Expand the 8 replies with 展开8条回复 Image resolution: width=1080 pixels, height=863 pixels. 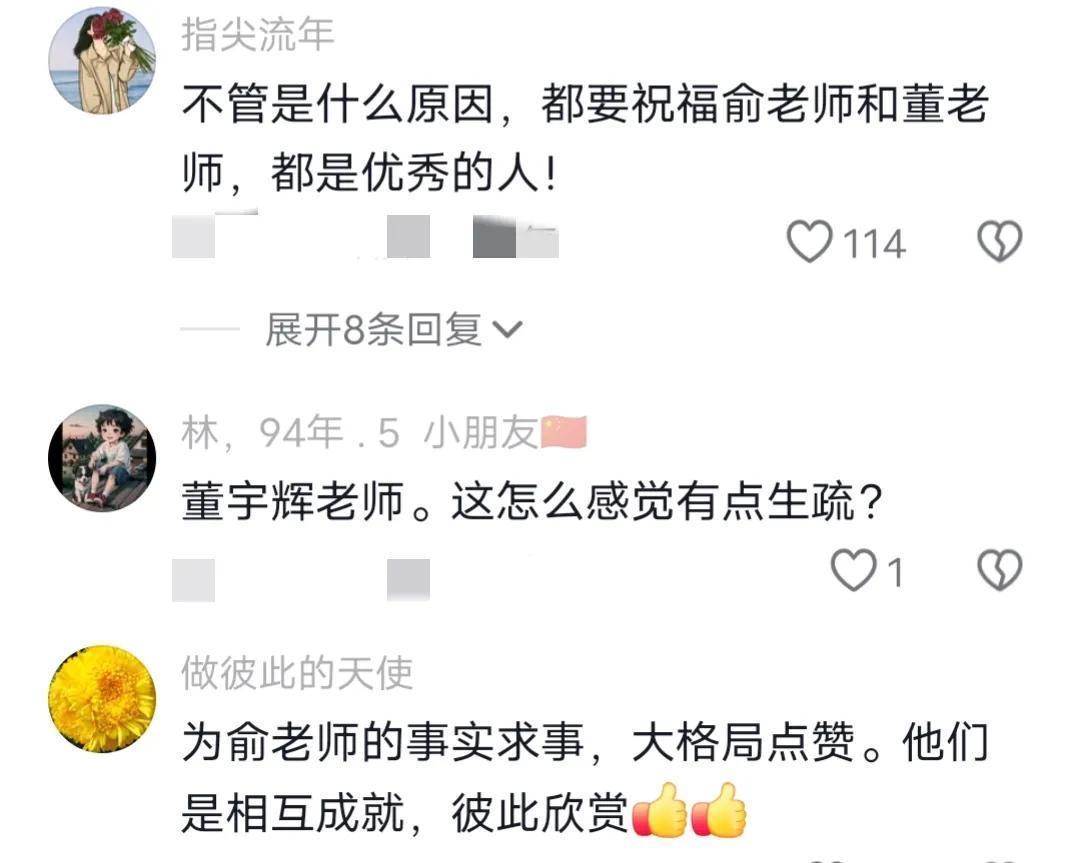tap(373, 329)
